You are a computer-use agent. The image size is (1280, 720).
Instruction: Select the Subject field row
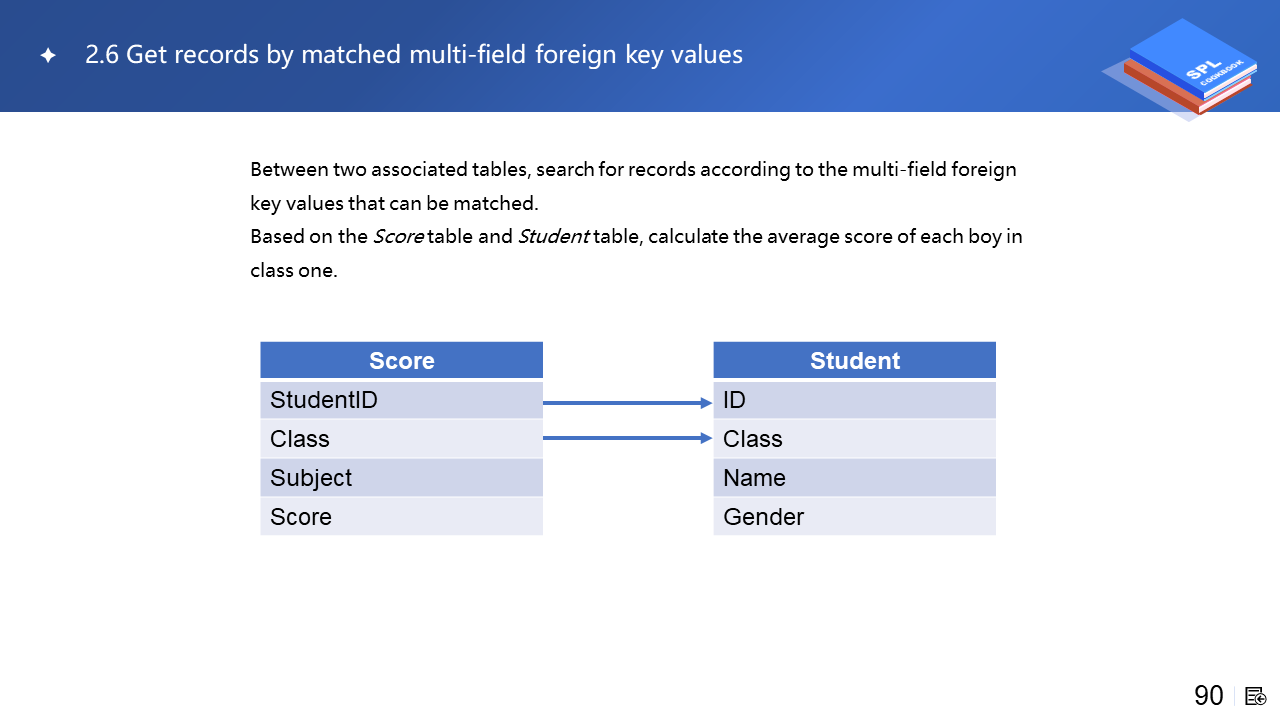401,478
